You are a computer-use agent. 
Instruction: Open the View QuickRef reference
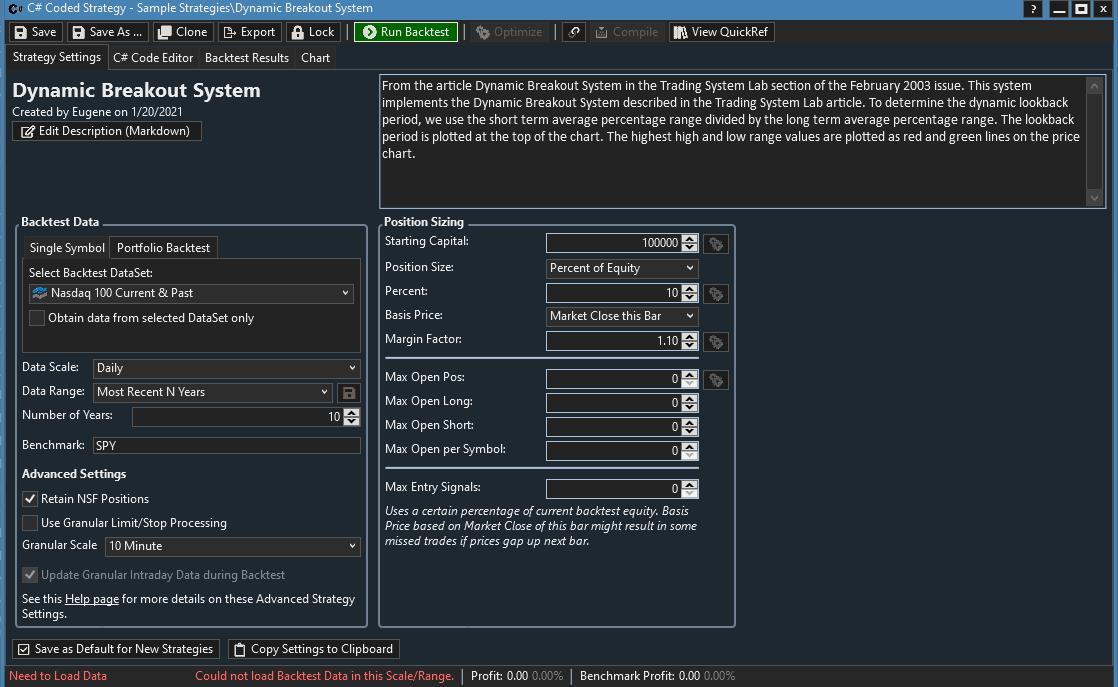pyautogui.click(x=721, y=32)
